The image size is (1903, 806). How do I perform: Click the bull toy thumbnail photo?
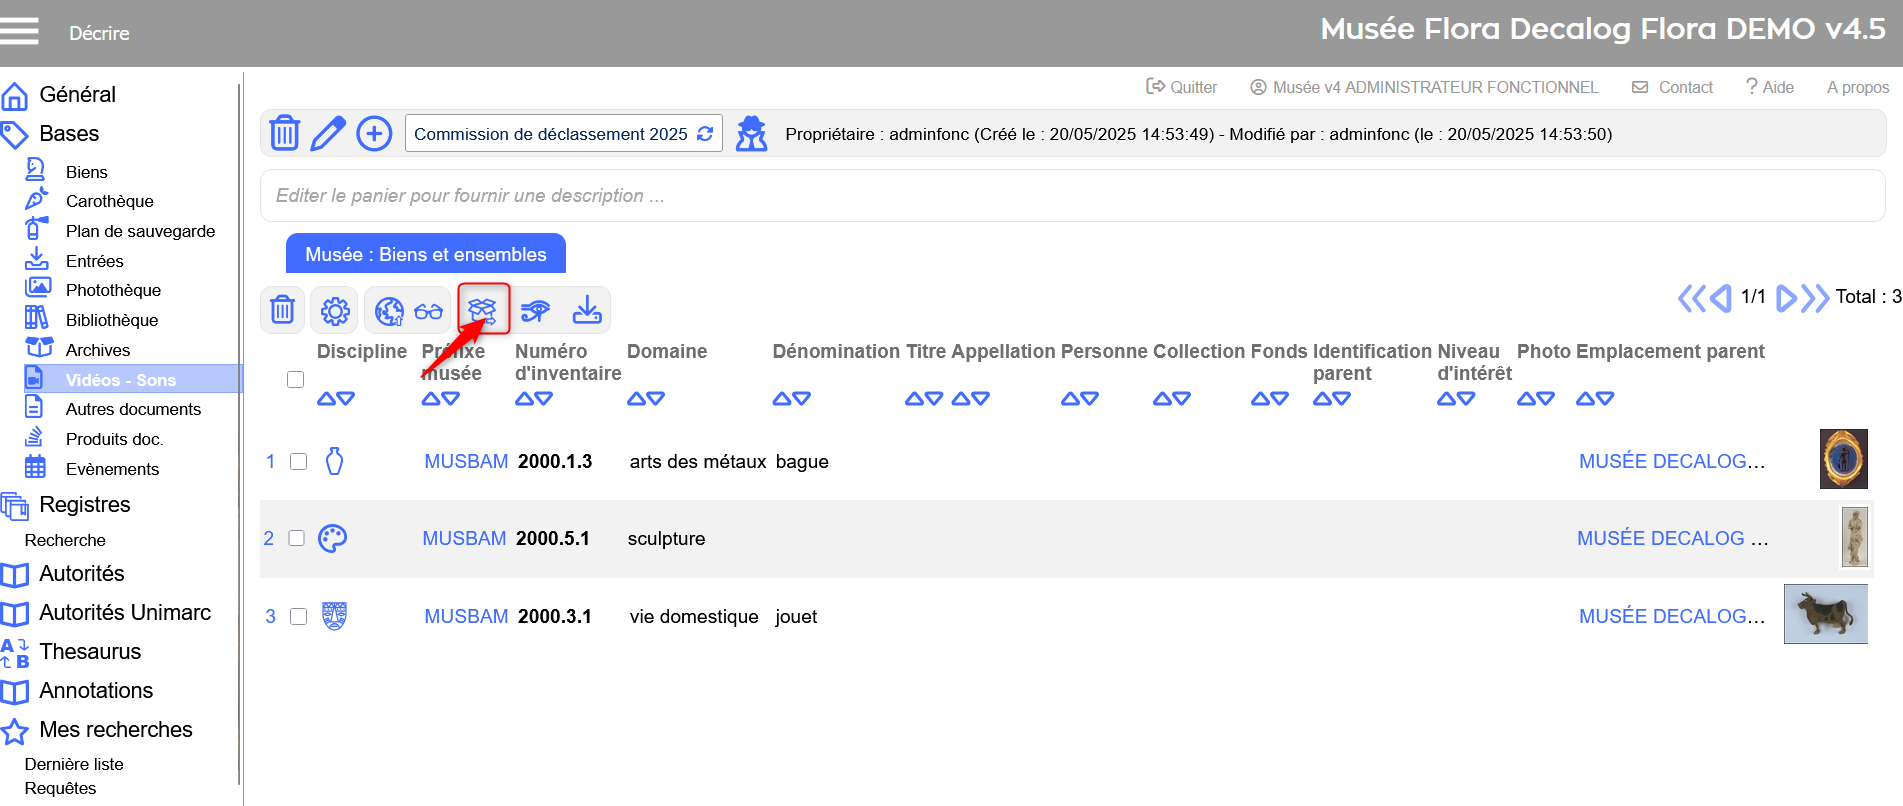1825,614
